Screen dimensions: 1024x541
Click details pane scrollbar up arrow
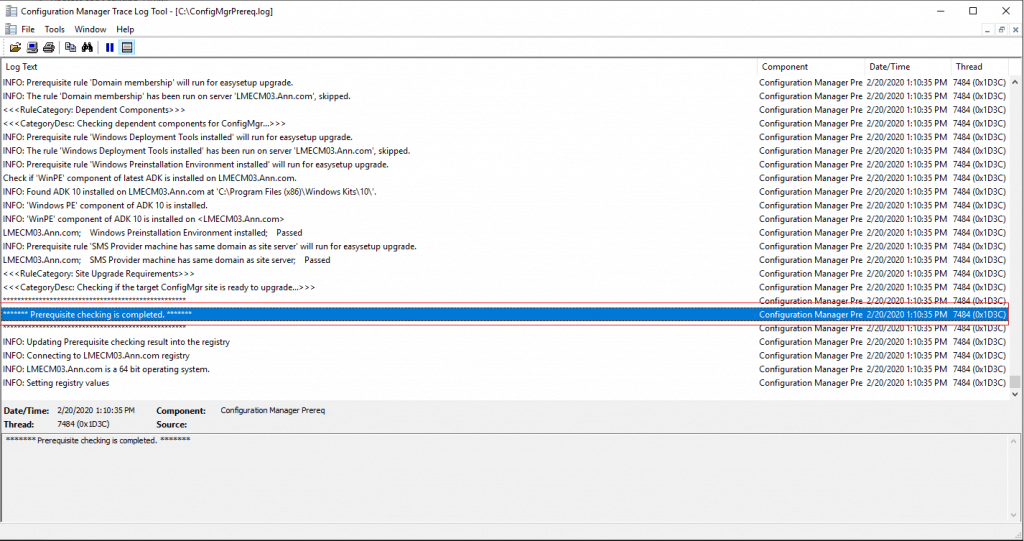[1014, 442]
